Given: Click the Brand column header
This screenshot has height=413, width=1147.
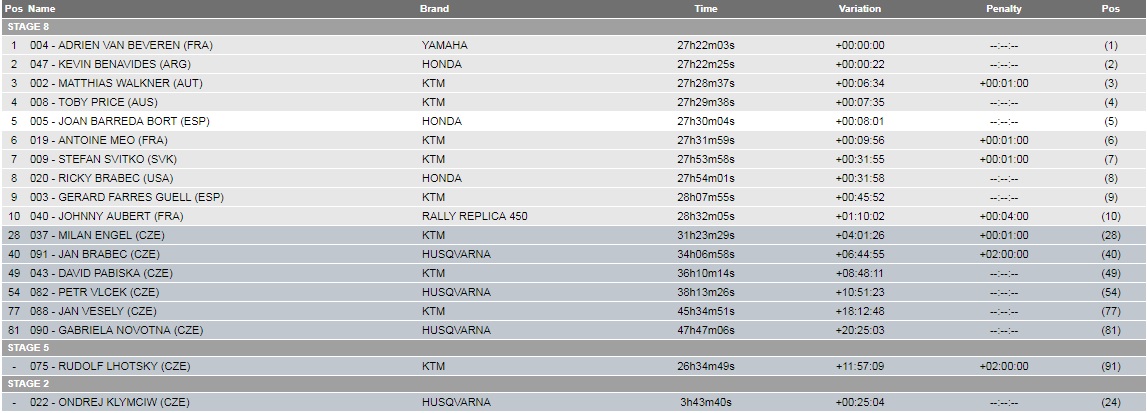Looking at the screenshot, I should 435,9.
